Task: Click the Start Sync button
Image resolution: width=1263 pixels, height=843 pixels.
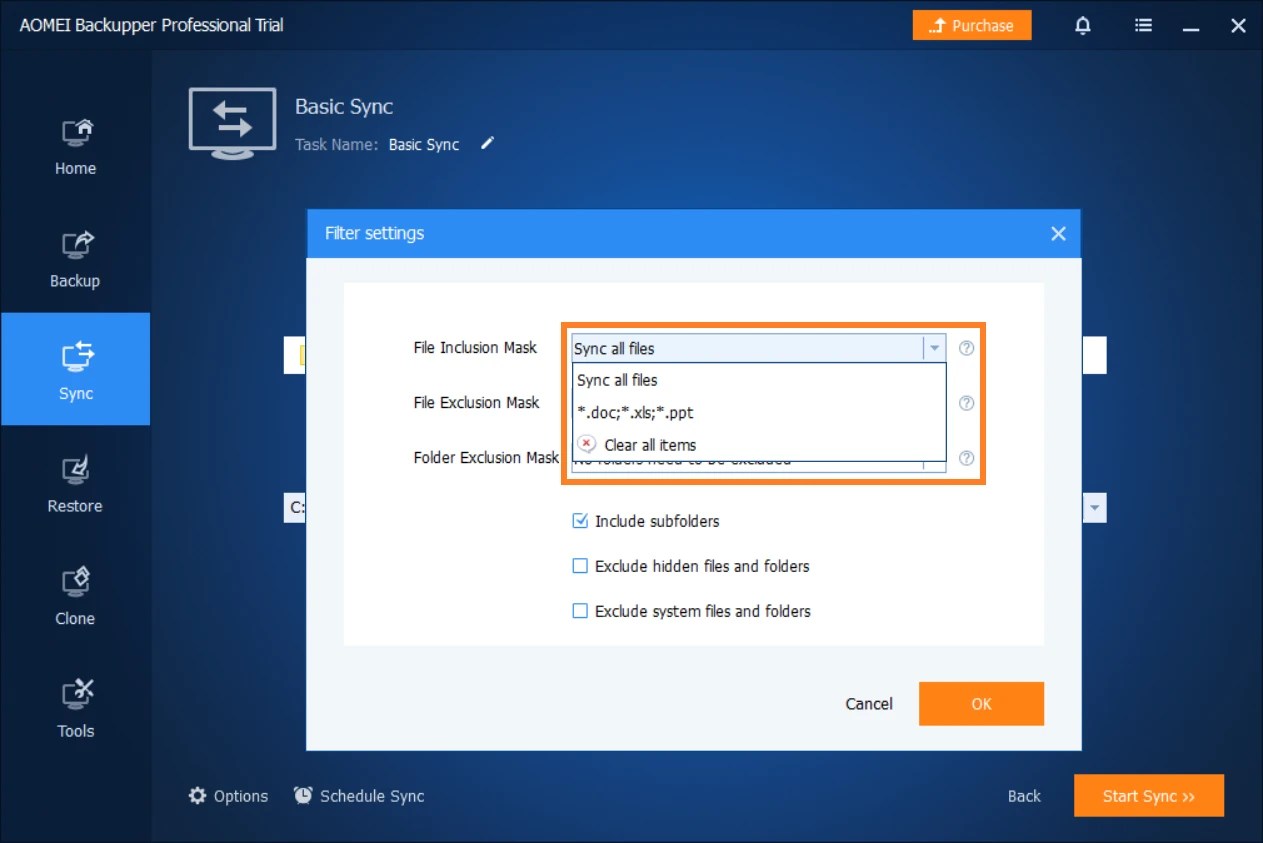Action: click(x=1149, y=796)
